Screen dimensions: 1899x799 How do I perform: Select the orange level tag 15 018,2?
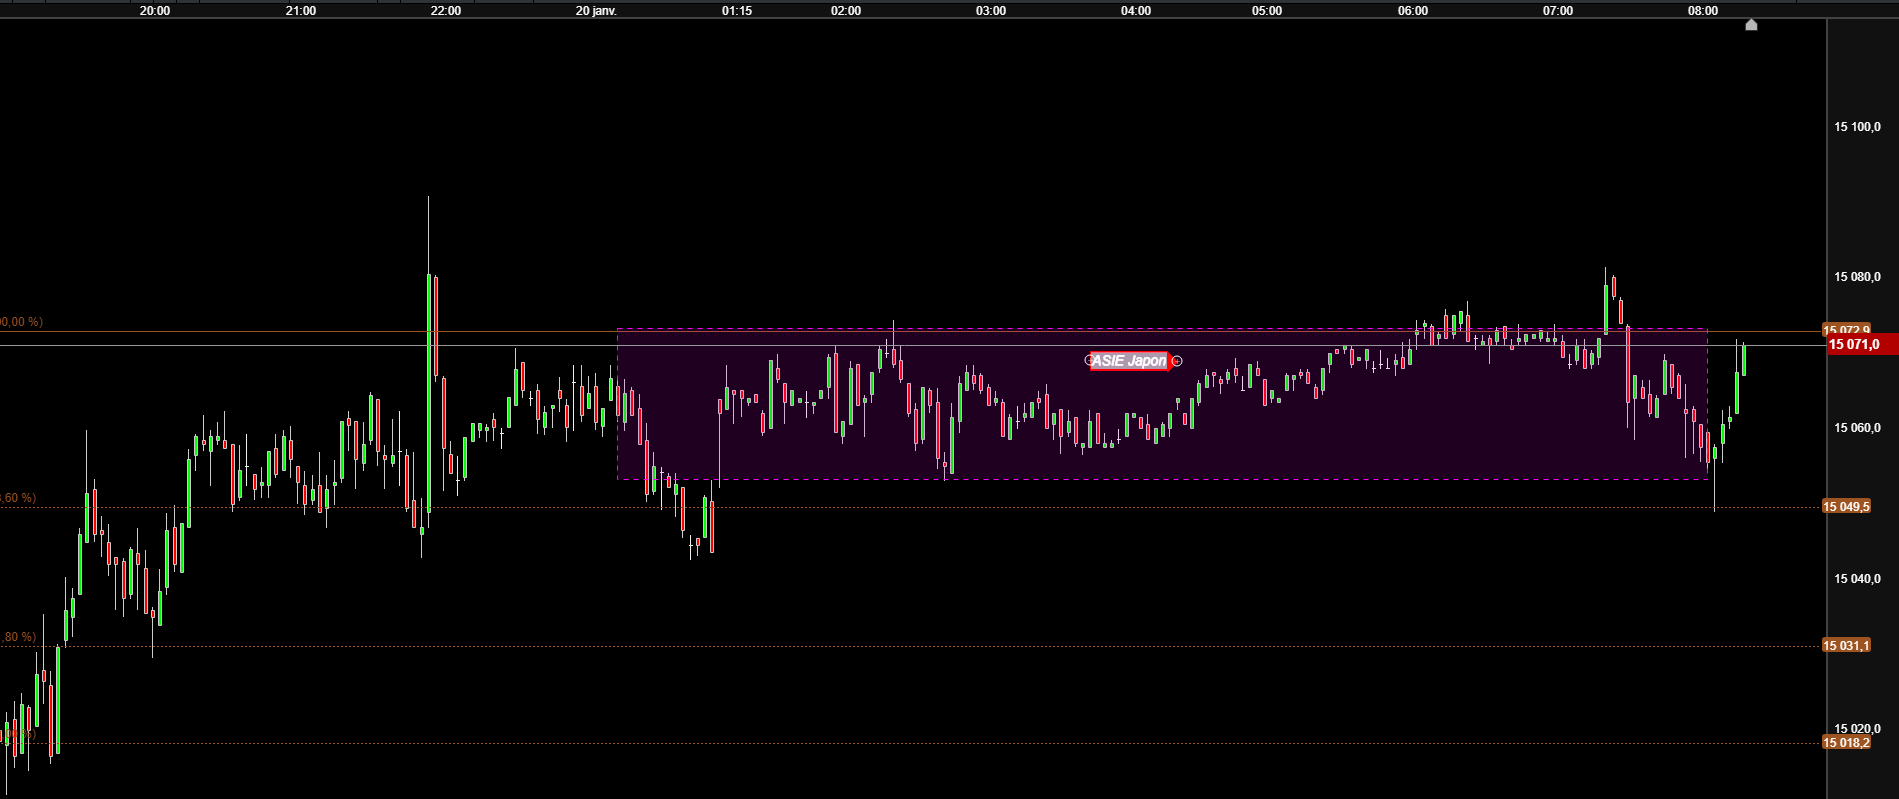[x=1846, y=743]
